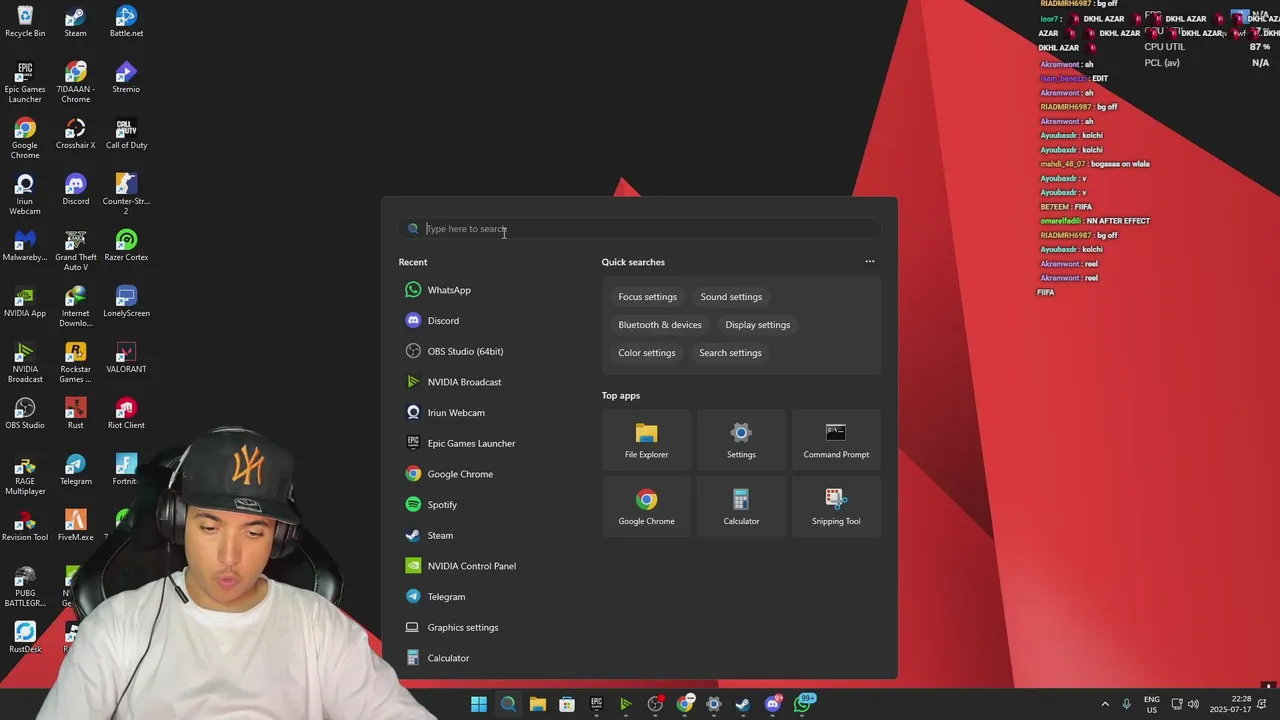
Task: Select the Riot Client desktop icon
Action: 126,414
